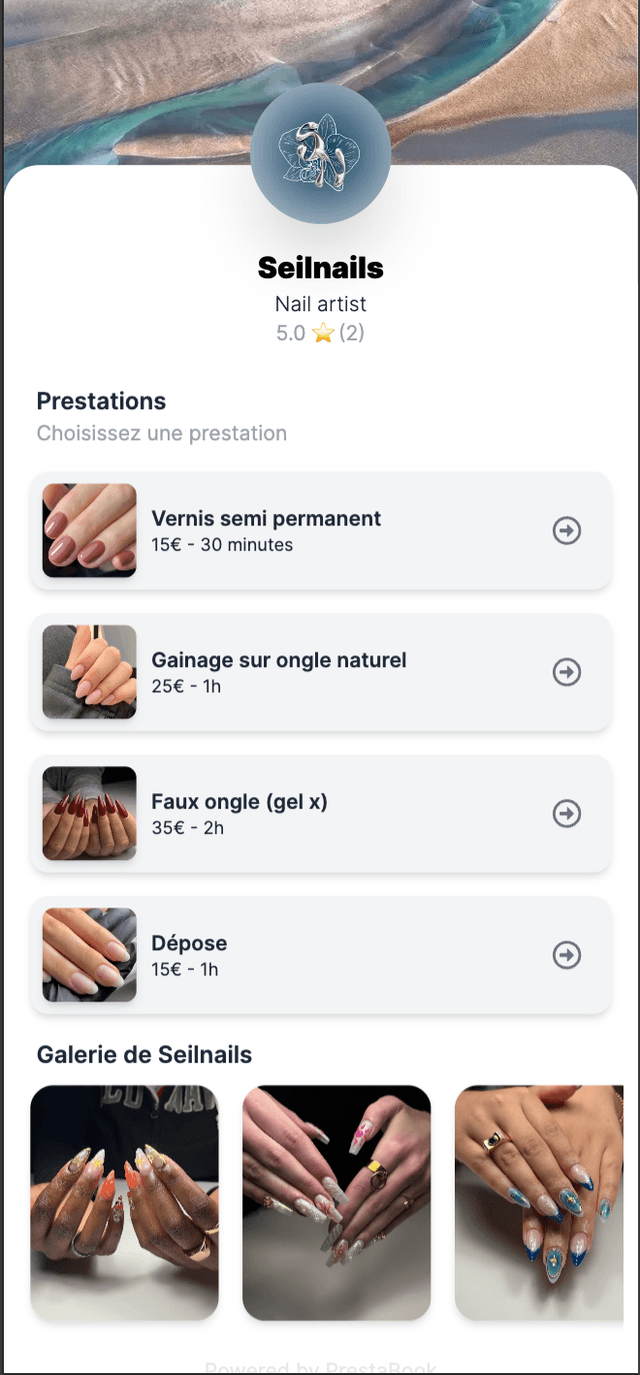Select the Vernis semi permanent service title
Viewport: 640px width, 1375px height.
coord(266,519)
